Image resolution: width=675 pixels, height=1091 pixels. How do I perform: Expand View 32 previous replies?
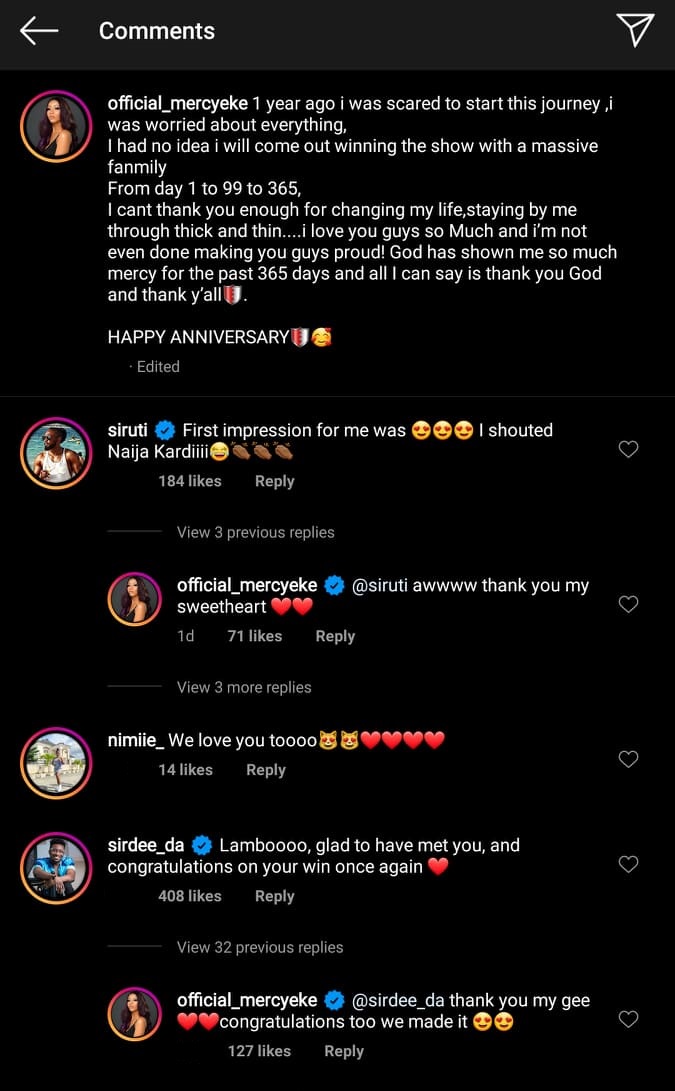260,947
